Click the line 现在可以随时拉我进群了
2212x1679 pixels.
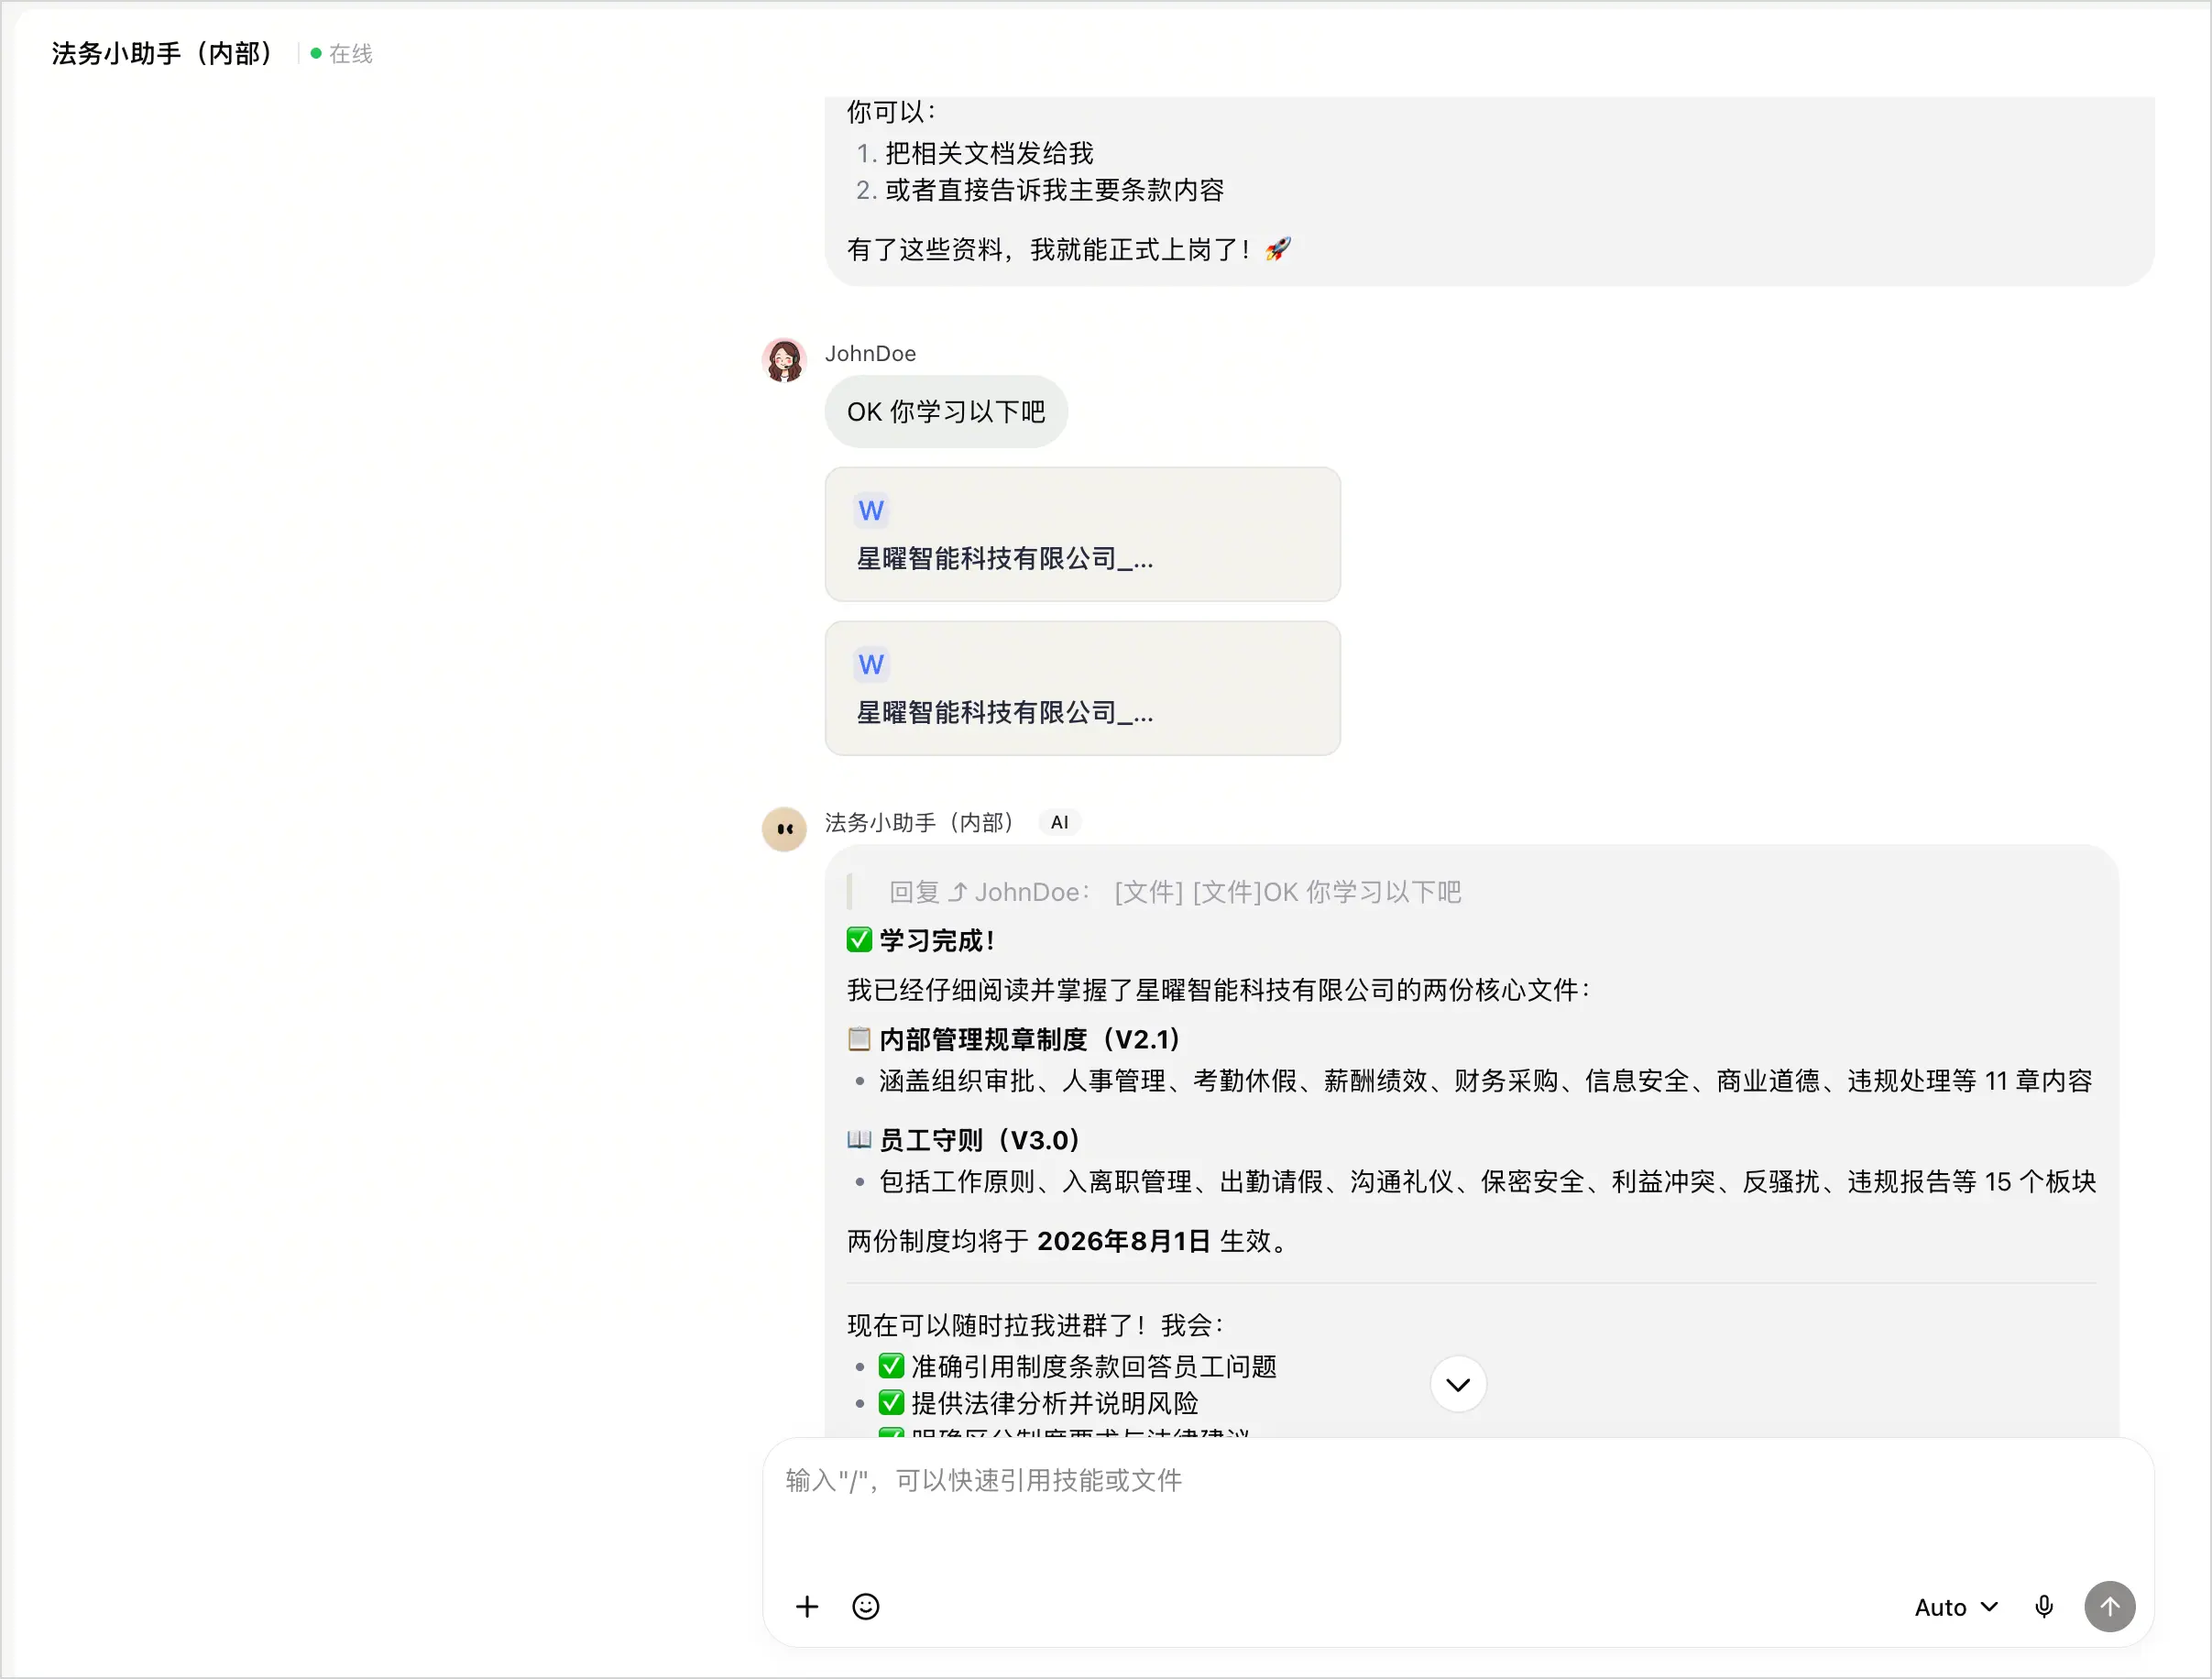pyautogui.click(x=1035, y=1325)
